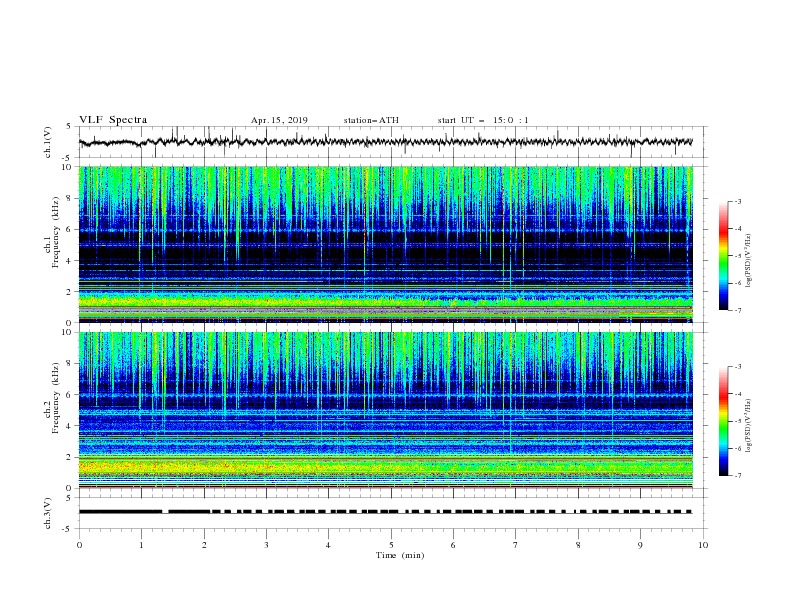Click inside the ch.2 spectrogram panel
This screenshot has width=792, height=612.
tap(386, 410)
